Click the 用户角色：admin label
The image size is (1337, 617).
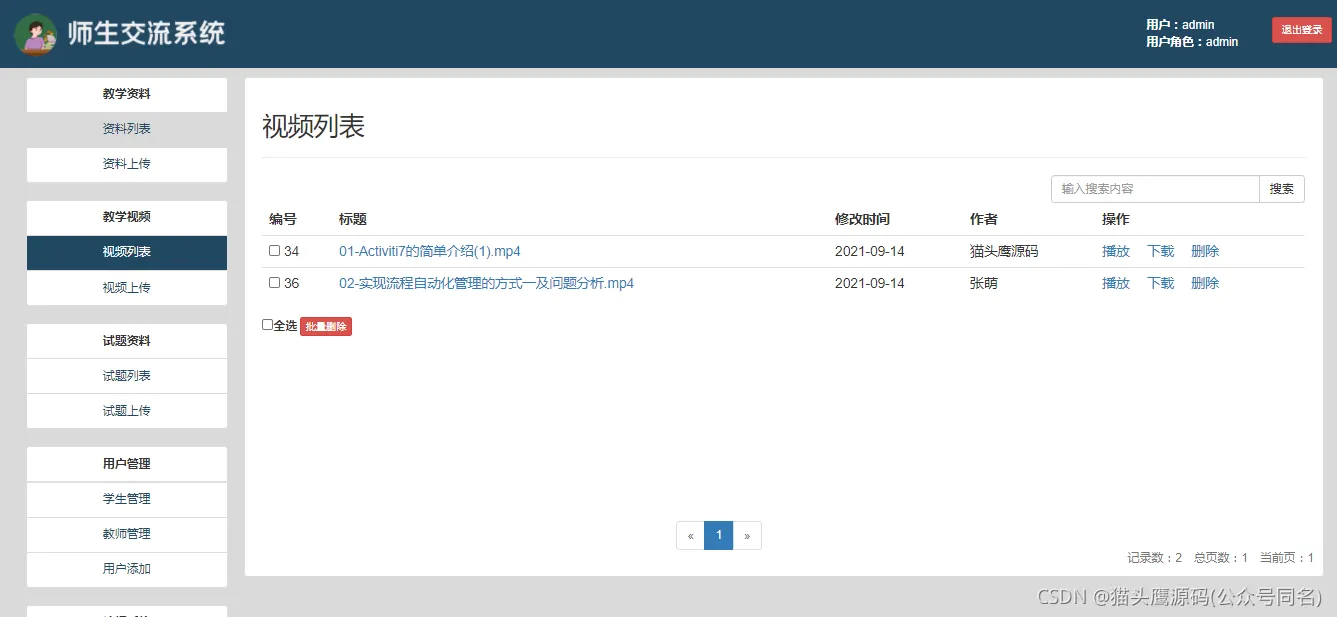coord(1192,42)
